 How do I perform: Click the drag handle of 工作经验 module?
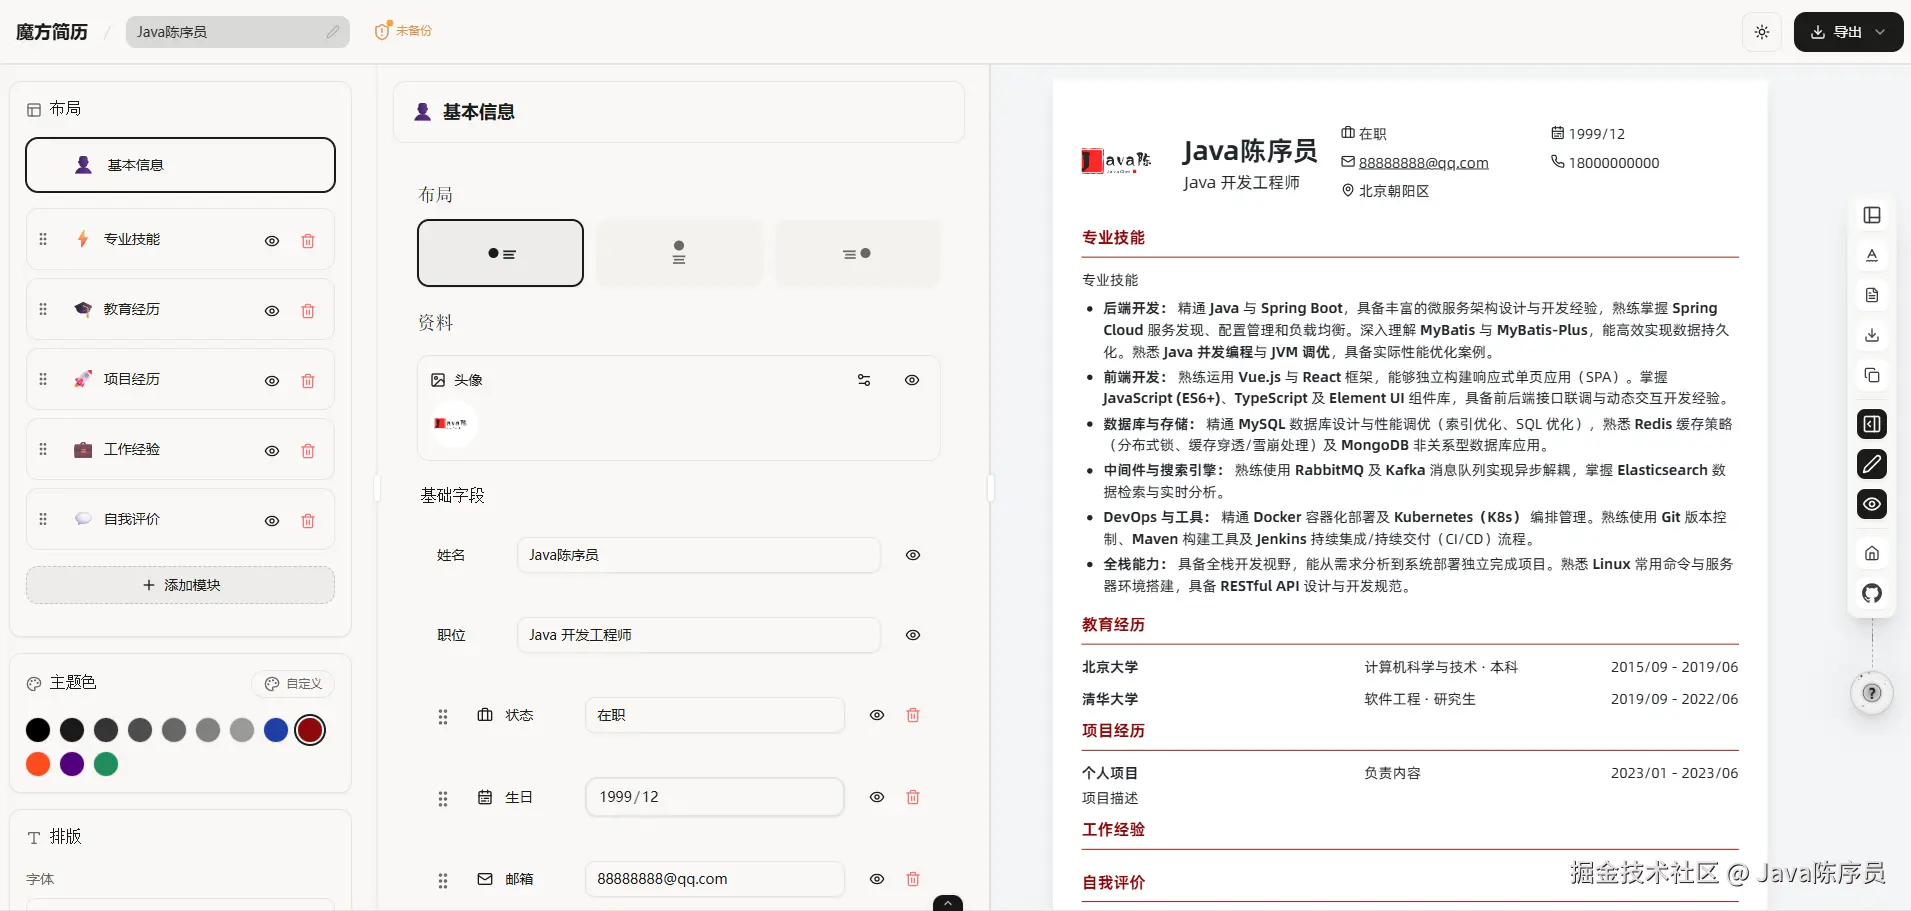pos(43,449)
